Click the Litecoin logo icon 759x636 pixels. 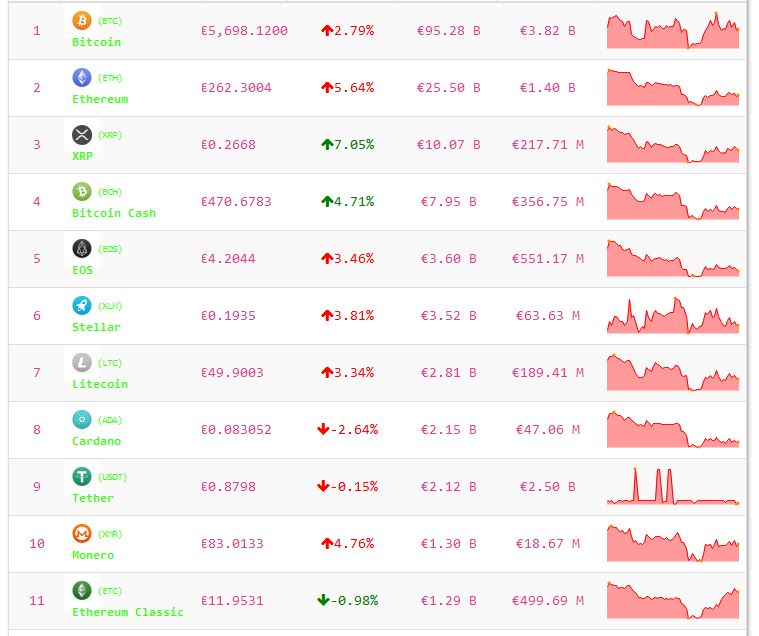coord(82,362)
